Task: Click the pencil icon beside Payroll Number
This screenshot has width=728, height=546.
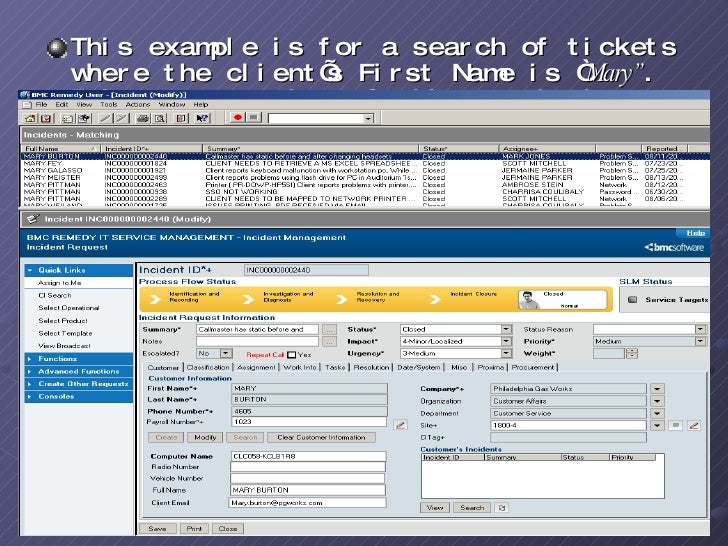Action: (400, 424)
